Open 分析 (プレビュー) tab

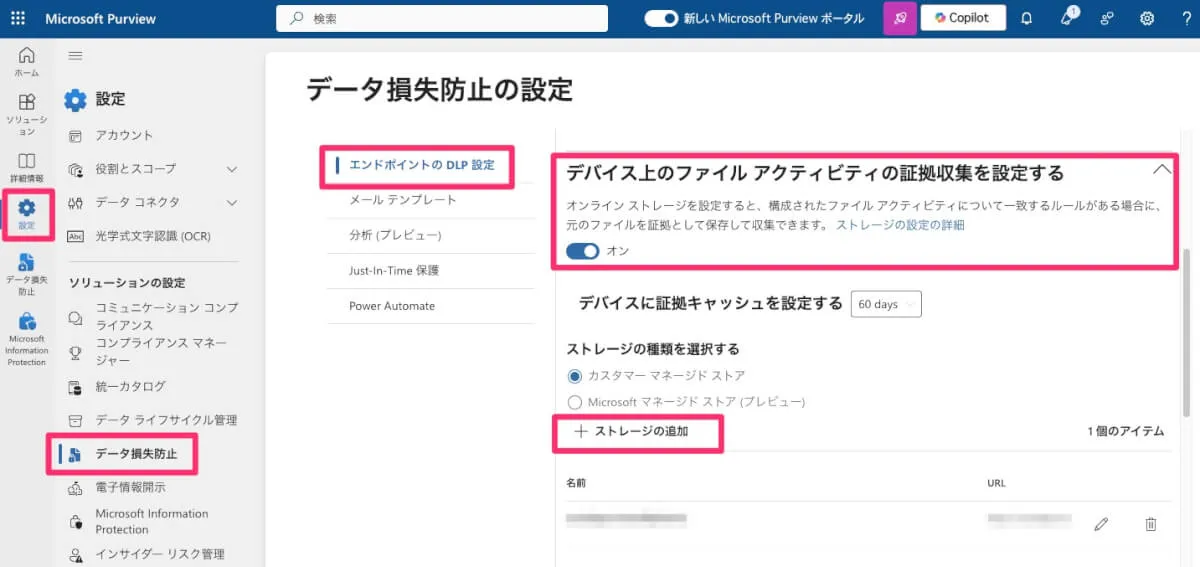tap(395, 235)
